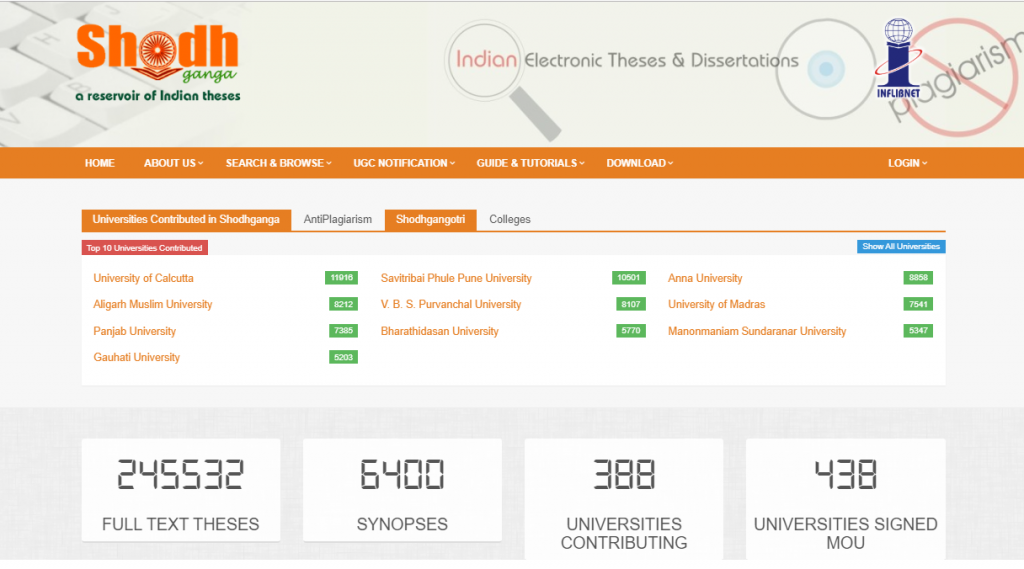The height and width of the screenshot is (569, 1024).
Task: Open Manonmaniam Sundaranar University link
Action: coord(757,331)
